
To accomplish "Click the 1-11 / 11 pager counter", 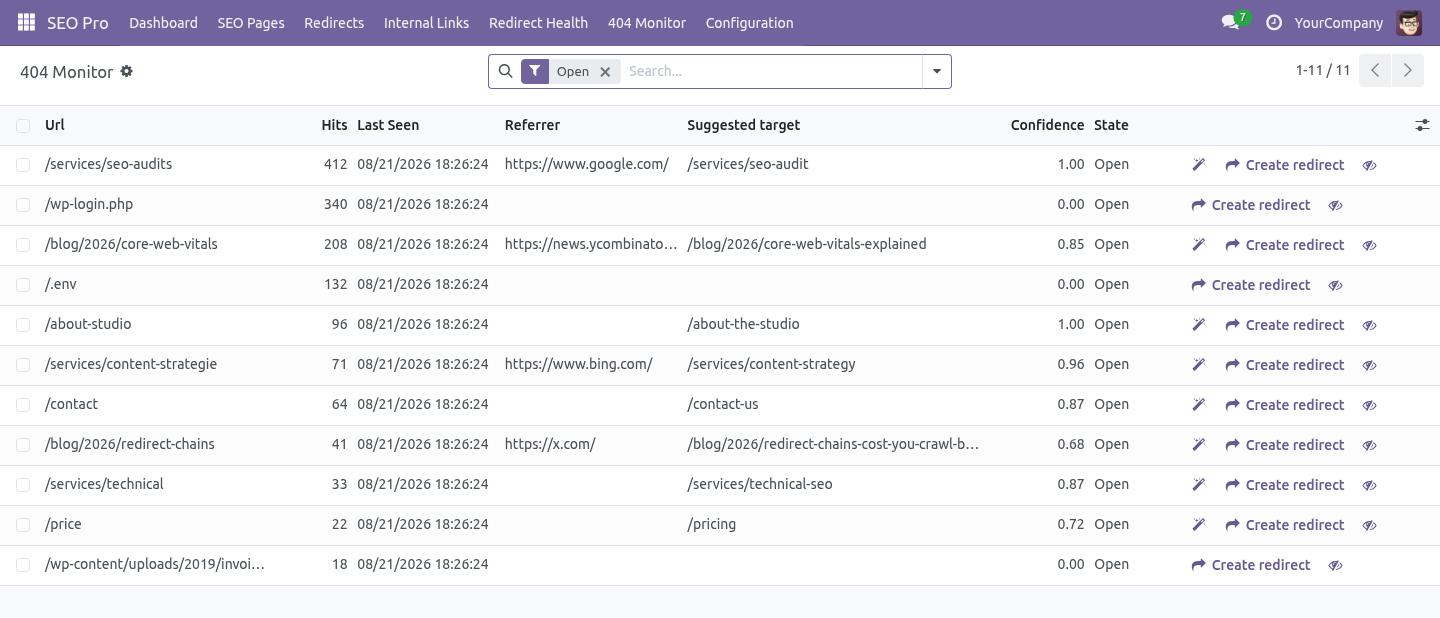I will [1323, 70].
